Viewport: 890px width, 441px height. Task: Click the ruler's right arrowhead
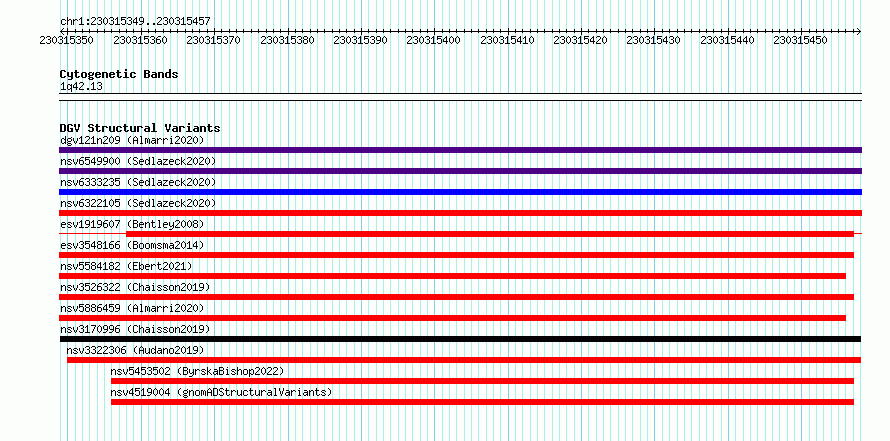[859, 31]
